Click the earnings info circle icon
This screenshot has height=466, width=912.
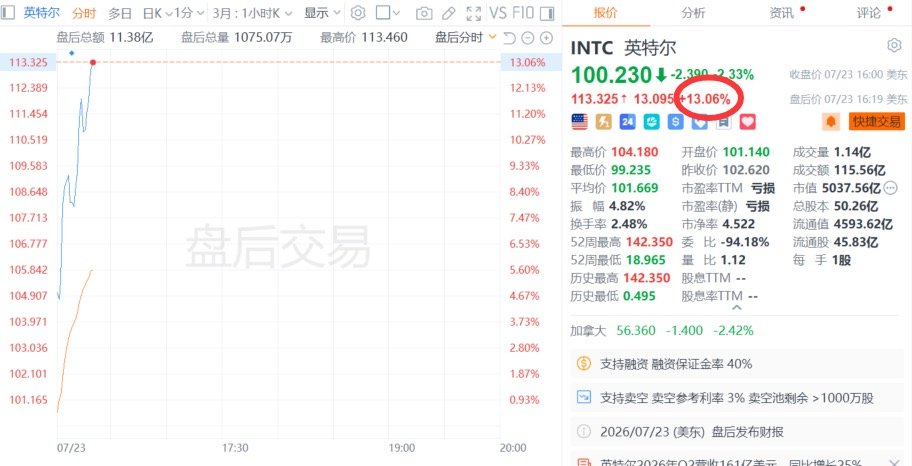tap(583, 432)
